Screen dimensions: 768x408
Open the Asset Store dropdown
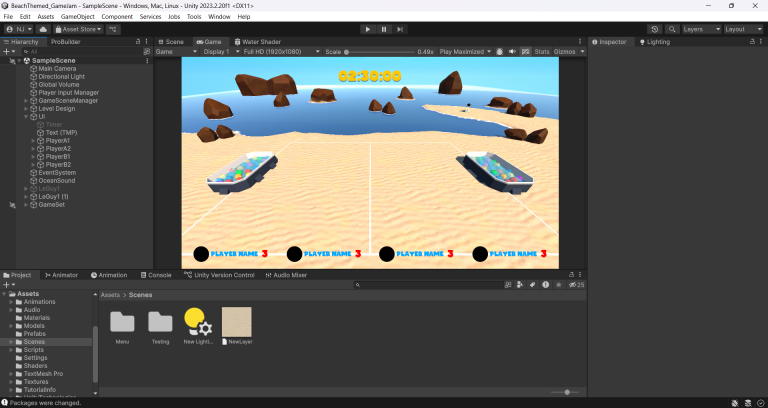point(78,29)
